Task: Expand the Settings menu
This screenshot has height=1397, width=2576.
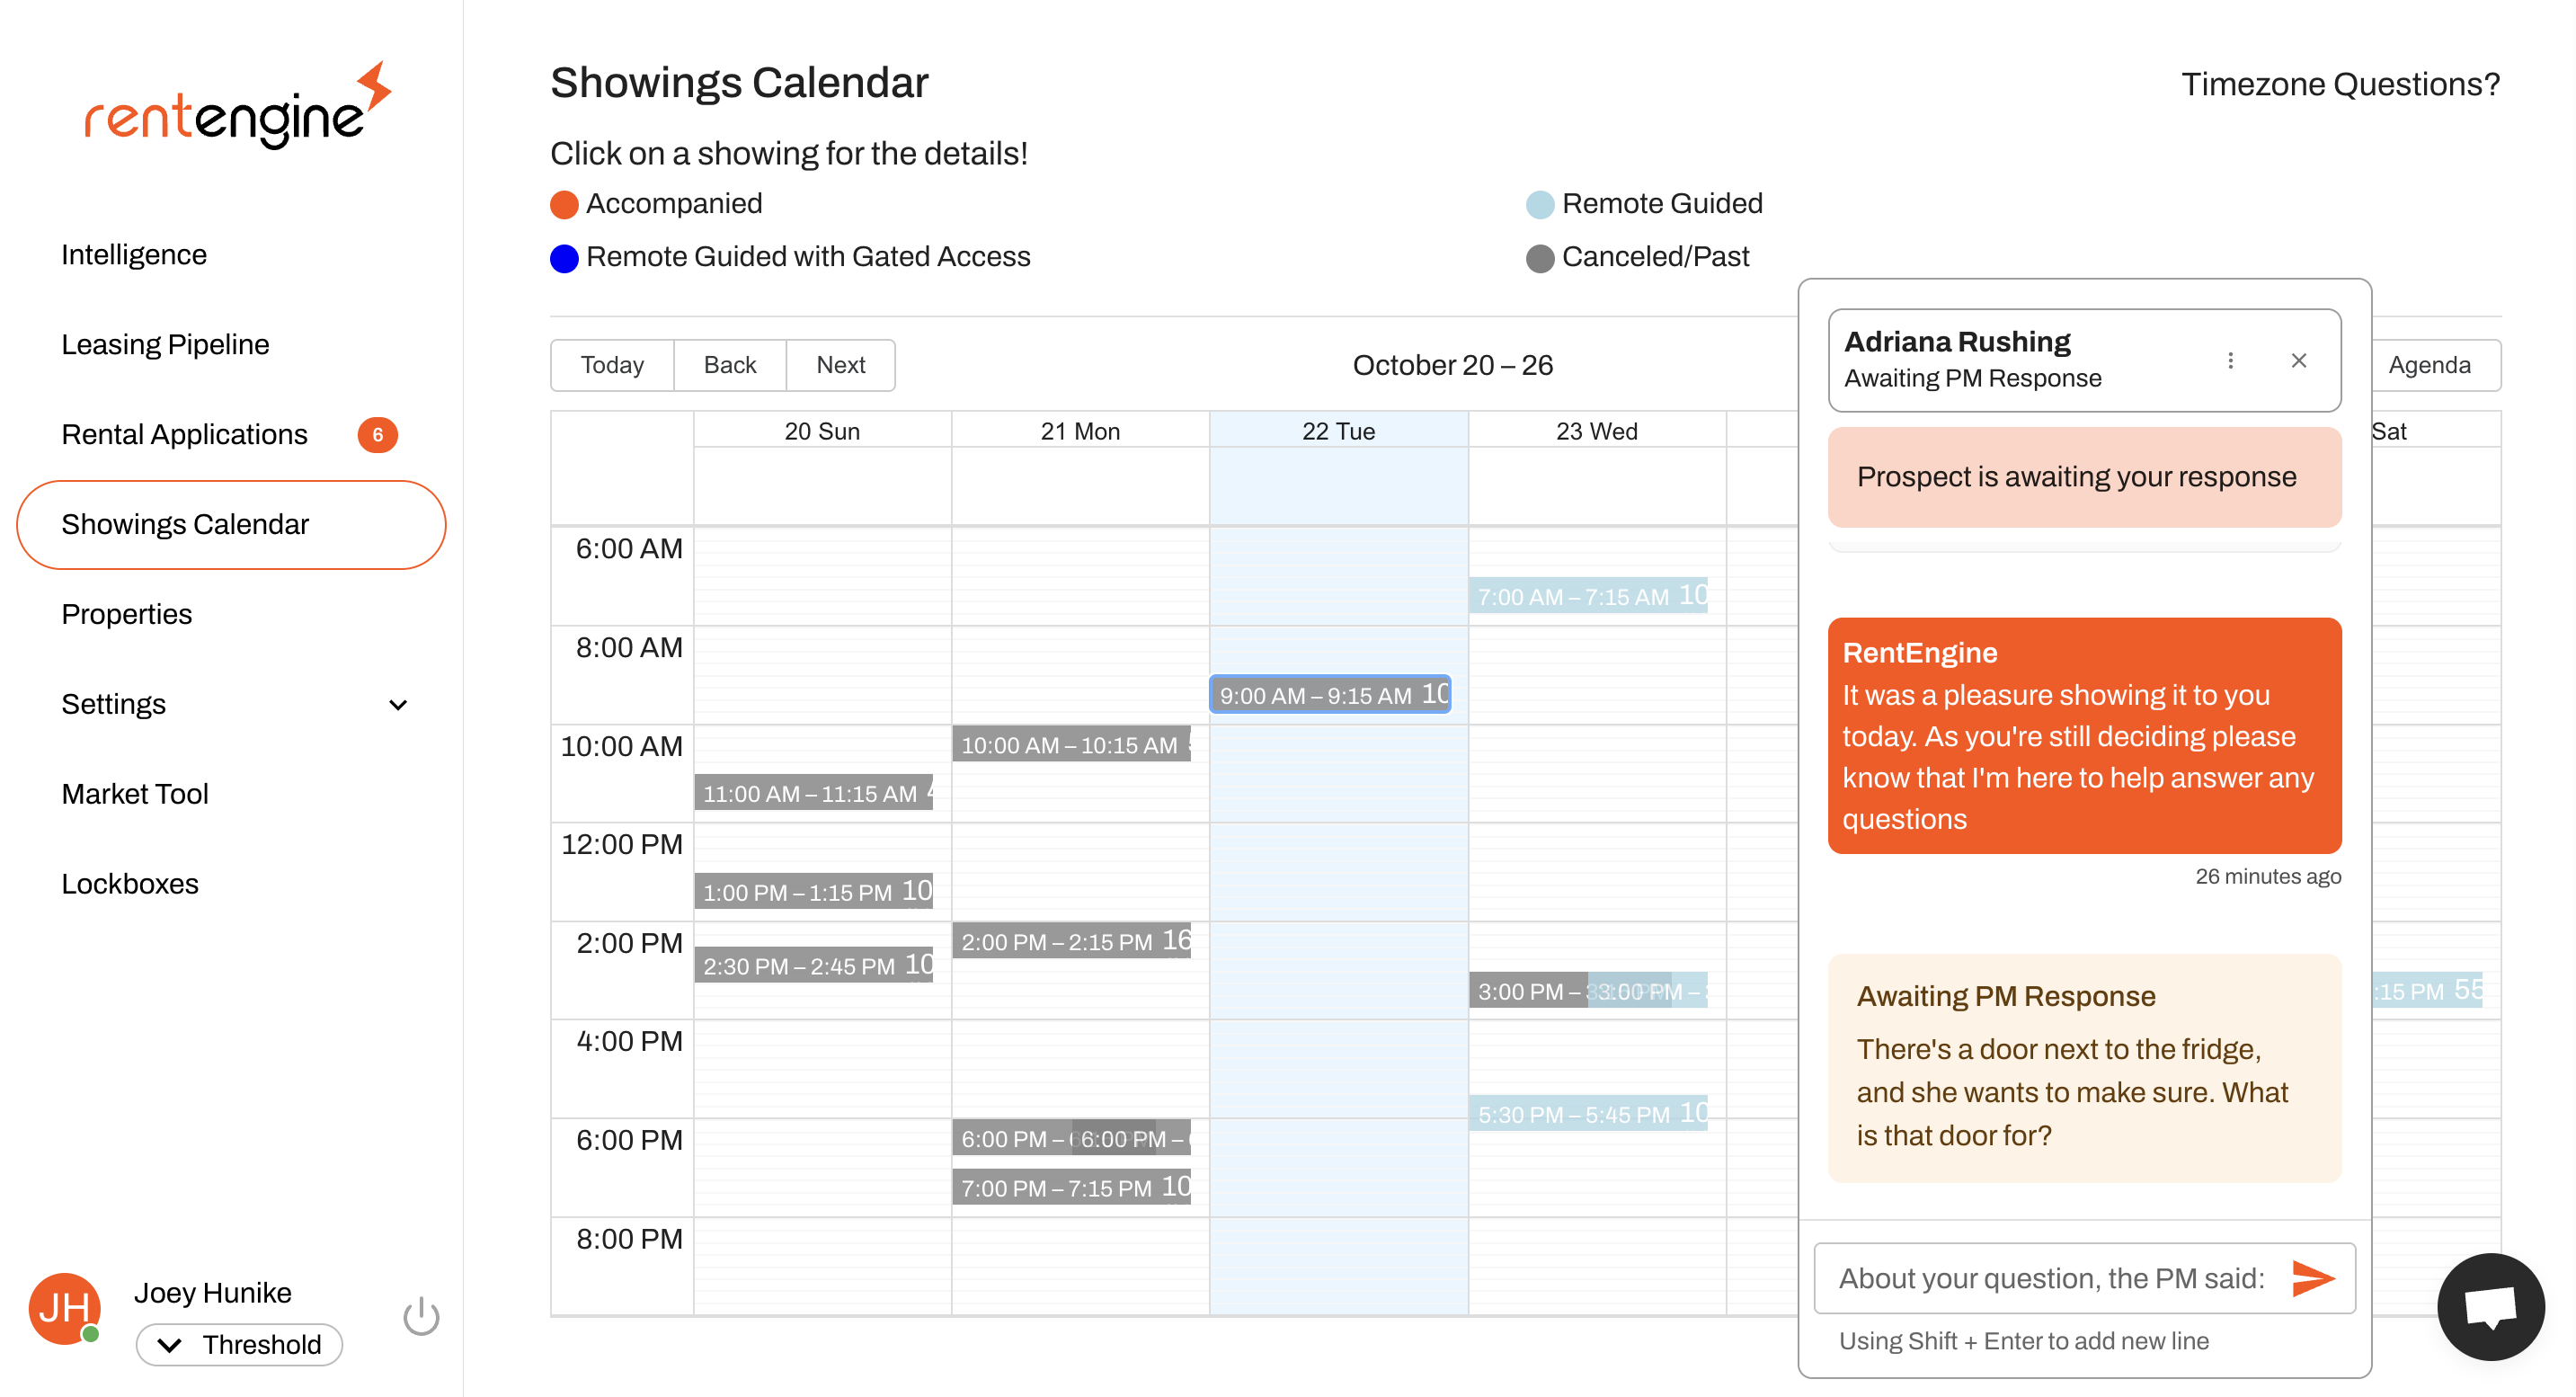Action: coord(398,704)
